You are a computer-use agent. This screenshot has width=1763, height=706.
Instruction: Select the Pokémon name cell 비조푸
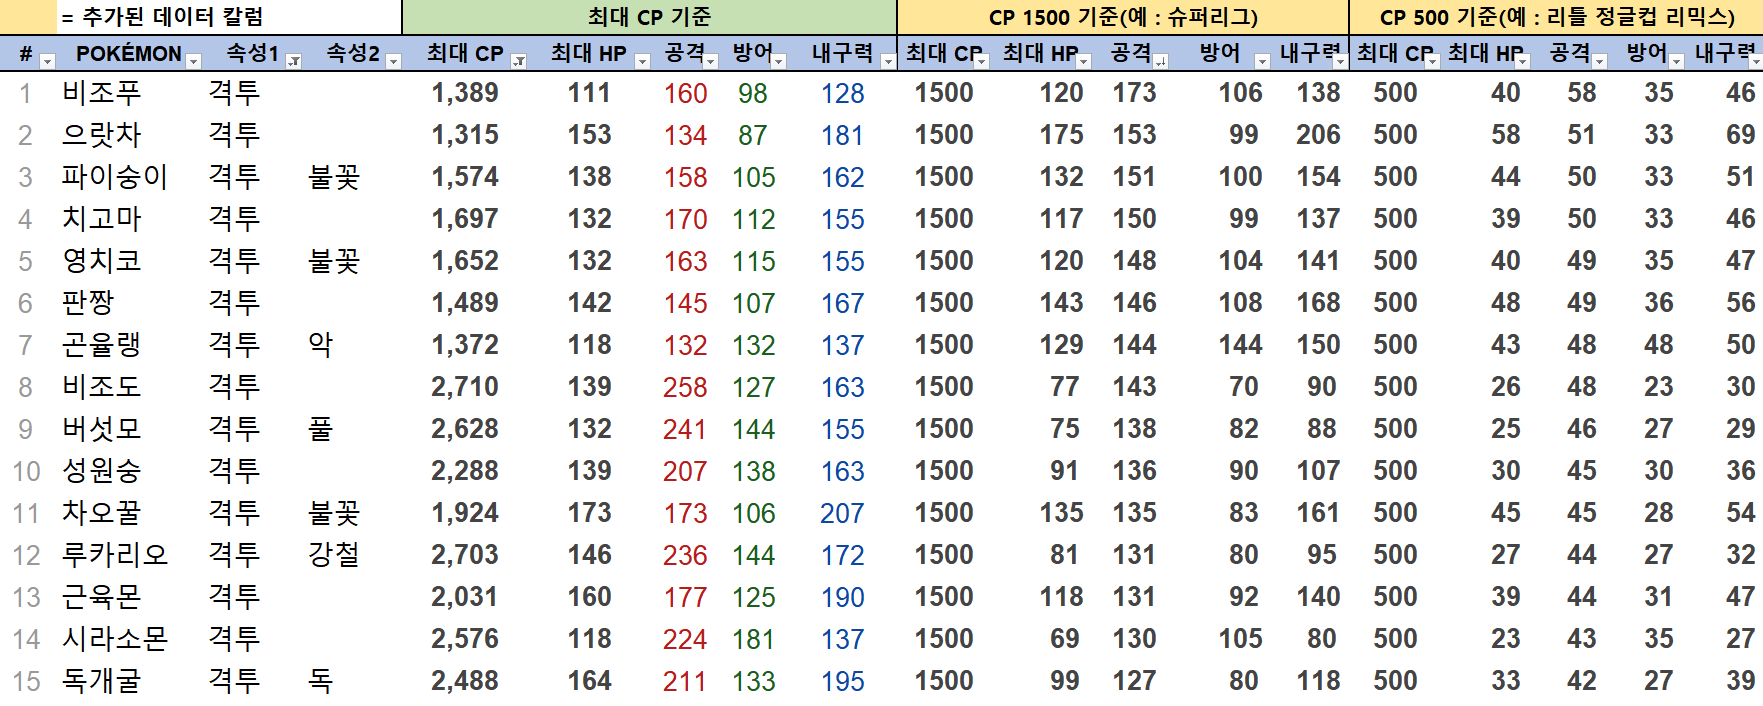click(102, 93)
